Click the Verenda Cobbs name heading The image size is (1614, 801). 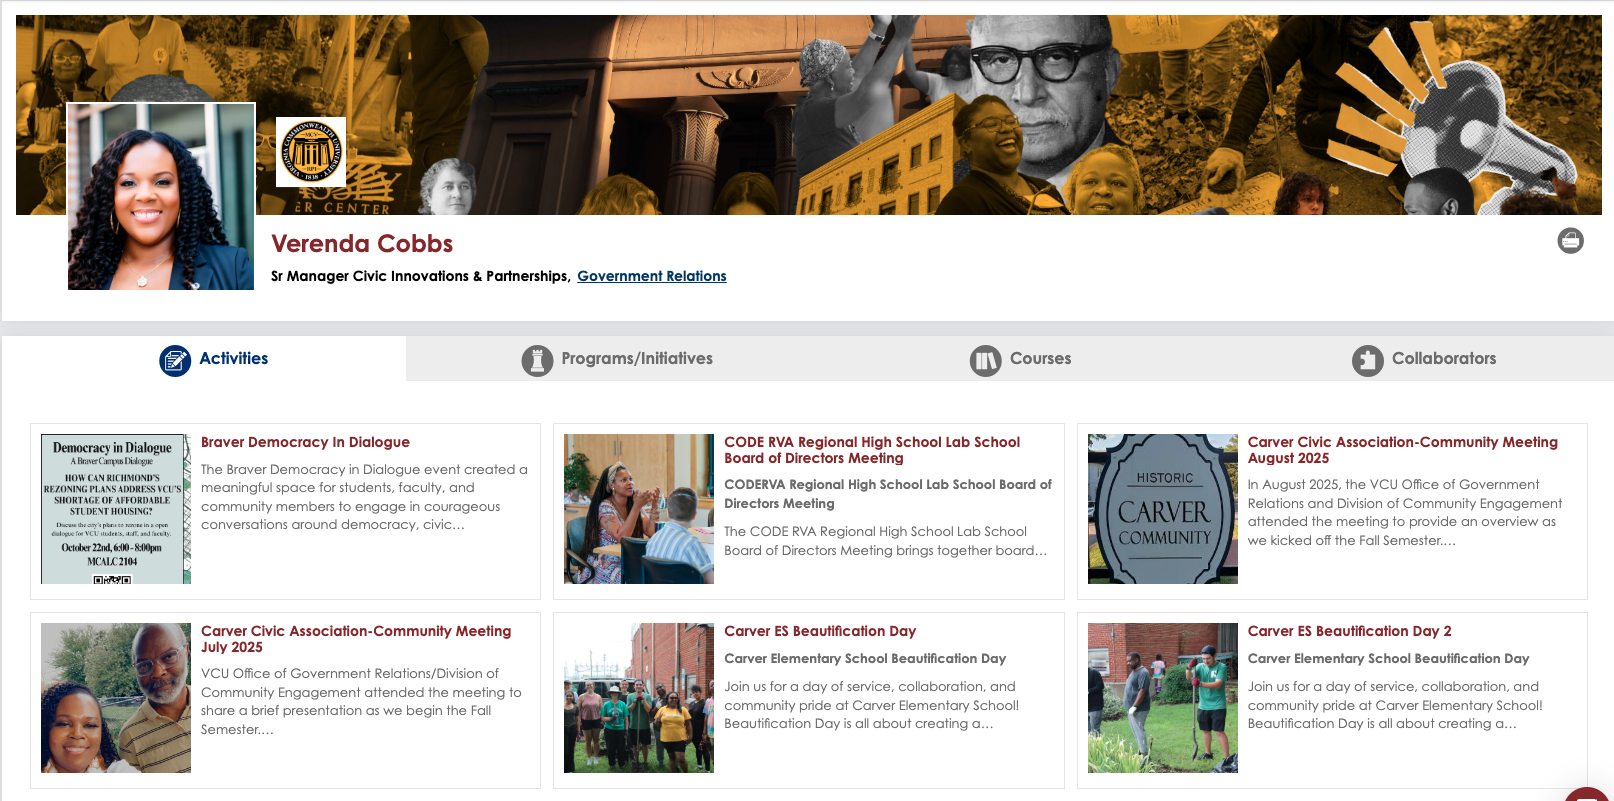[x=362, y=244]
